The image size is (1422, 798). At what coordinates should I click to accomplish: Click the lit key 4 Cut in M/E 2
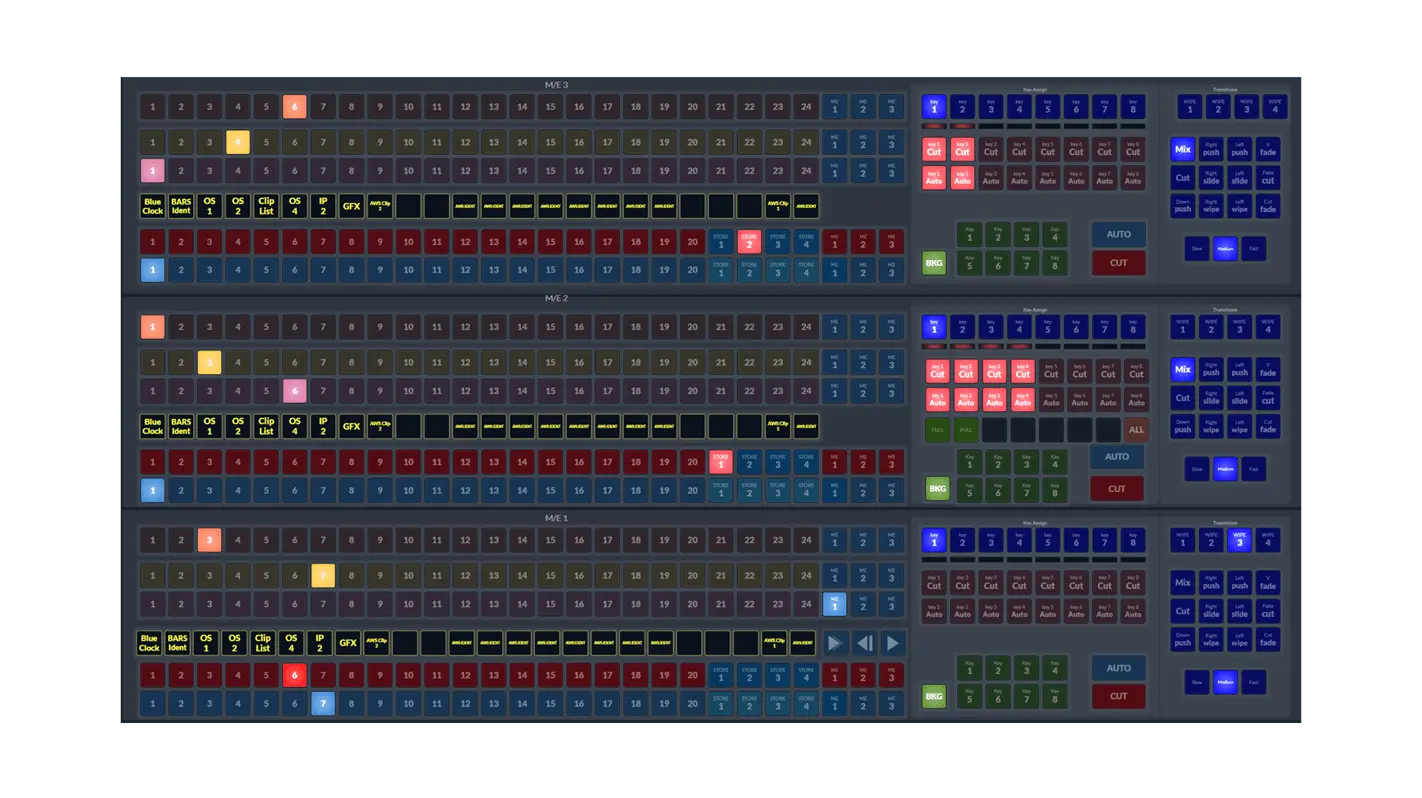click(1022, 372)
